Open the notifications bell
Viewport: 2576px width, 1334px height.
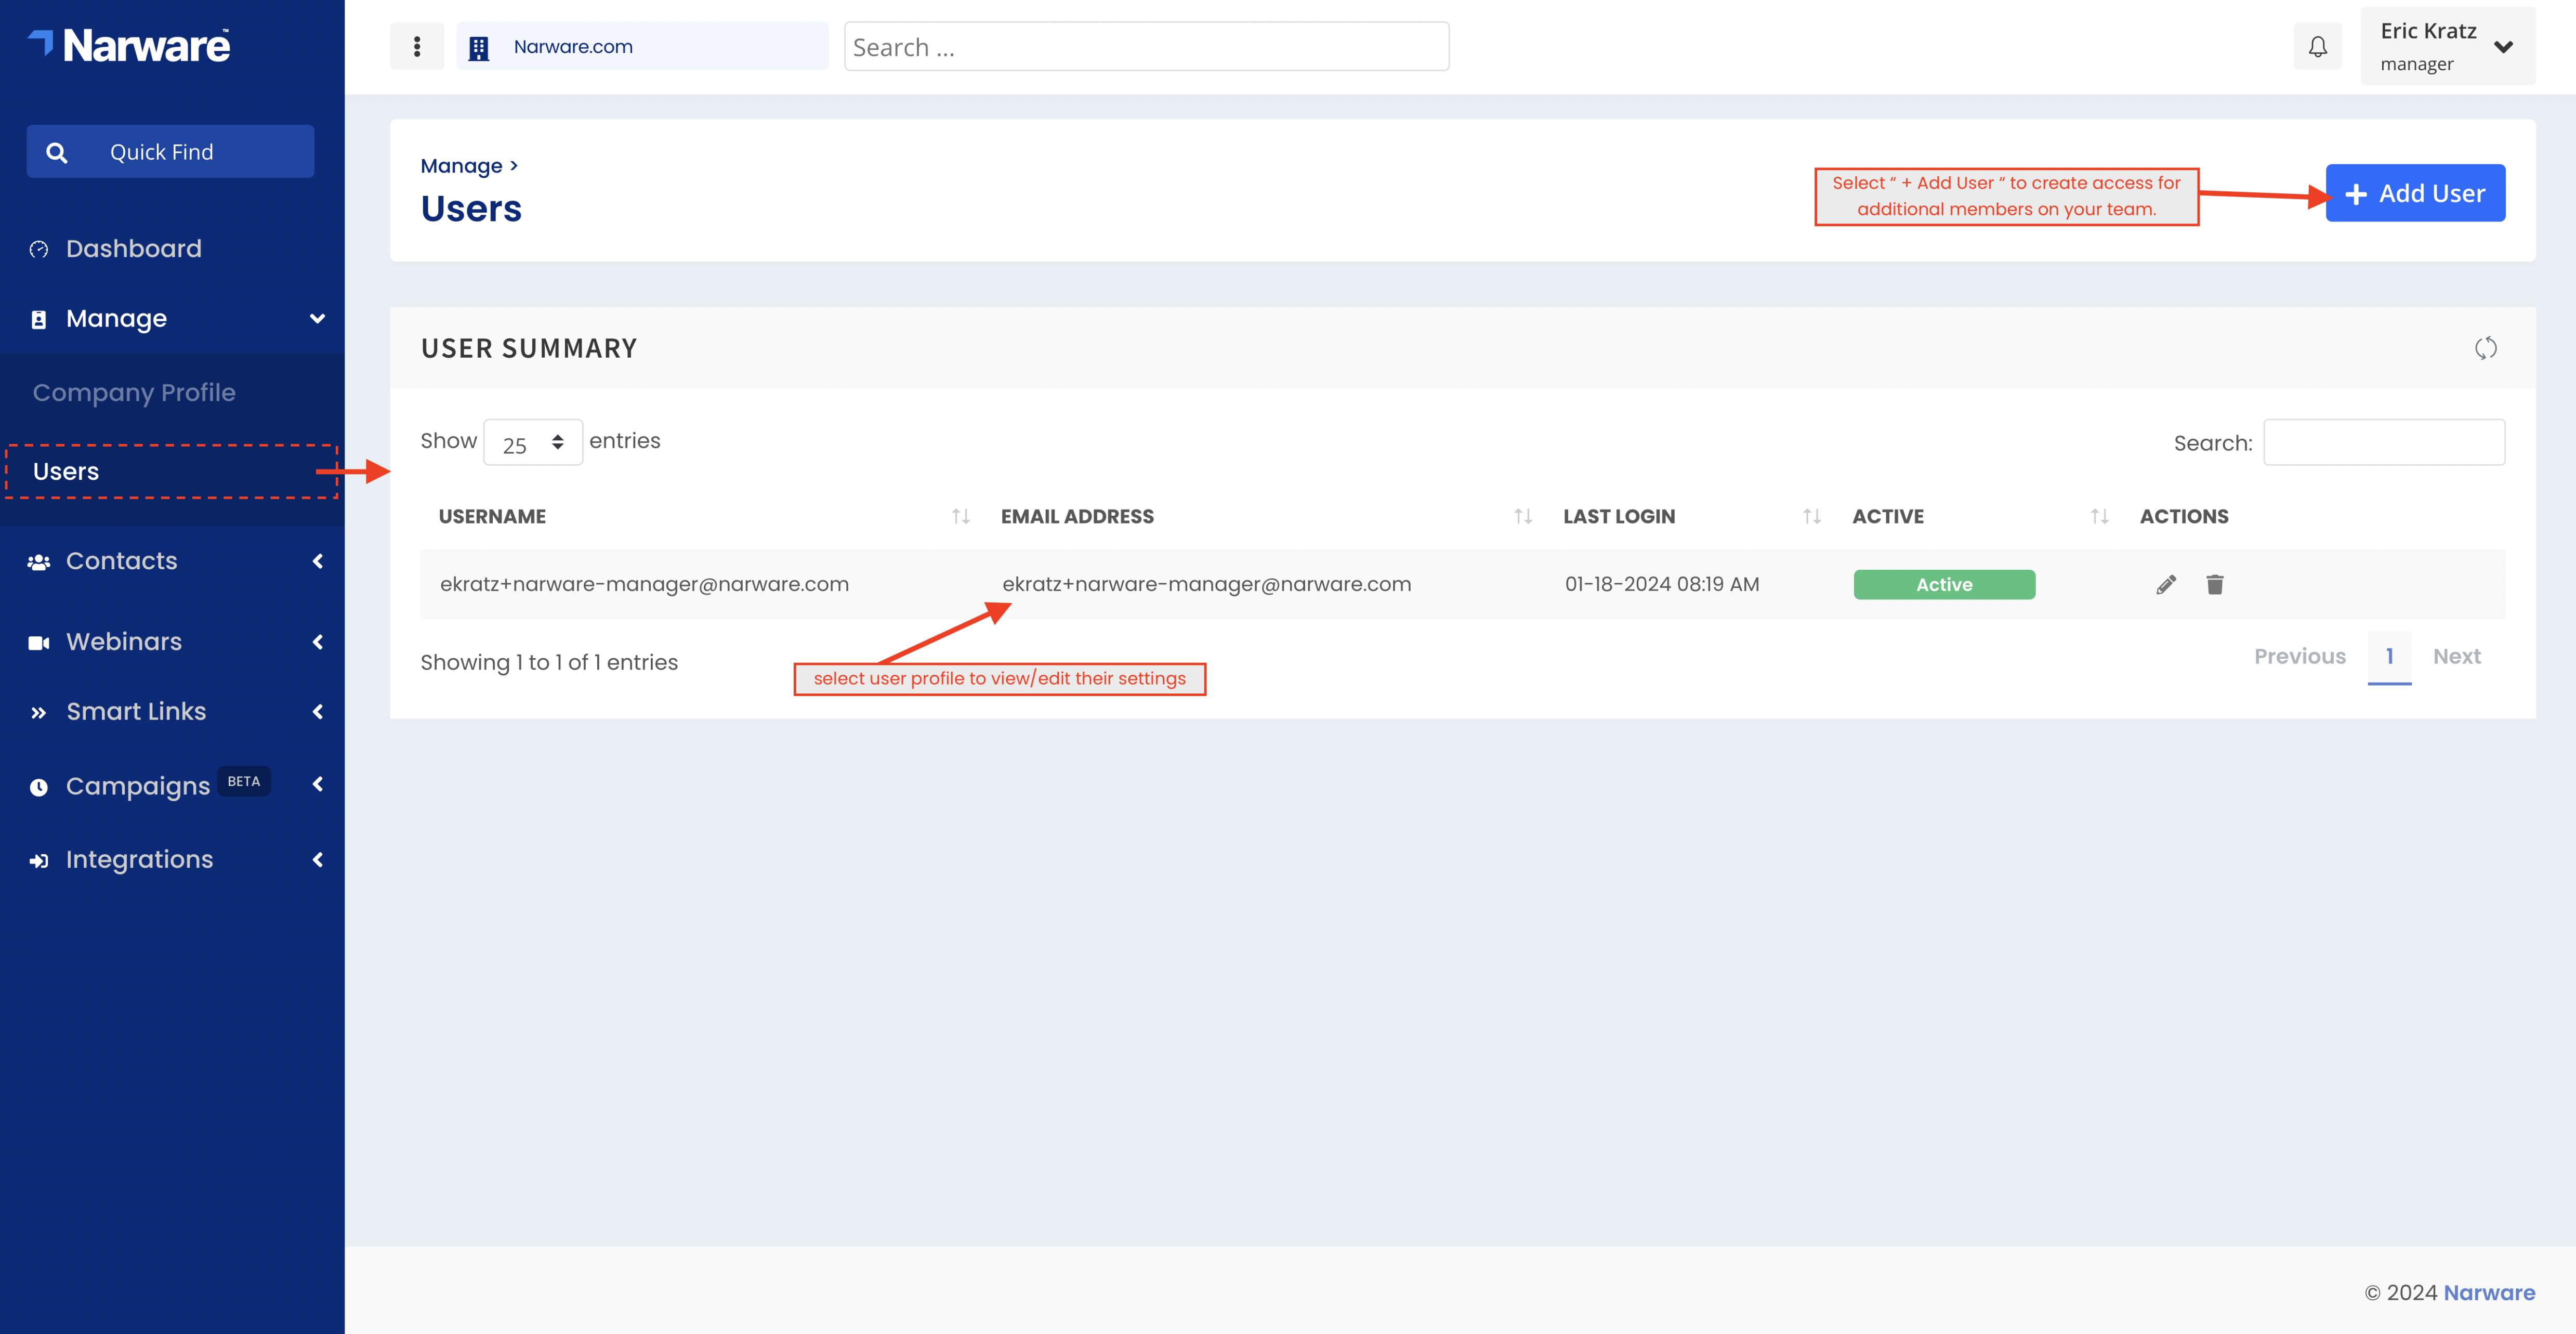(2317, 46)
